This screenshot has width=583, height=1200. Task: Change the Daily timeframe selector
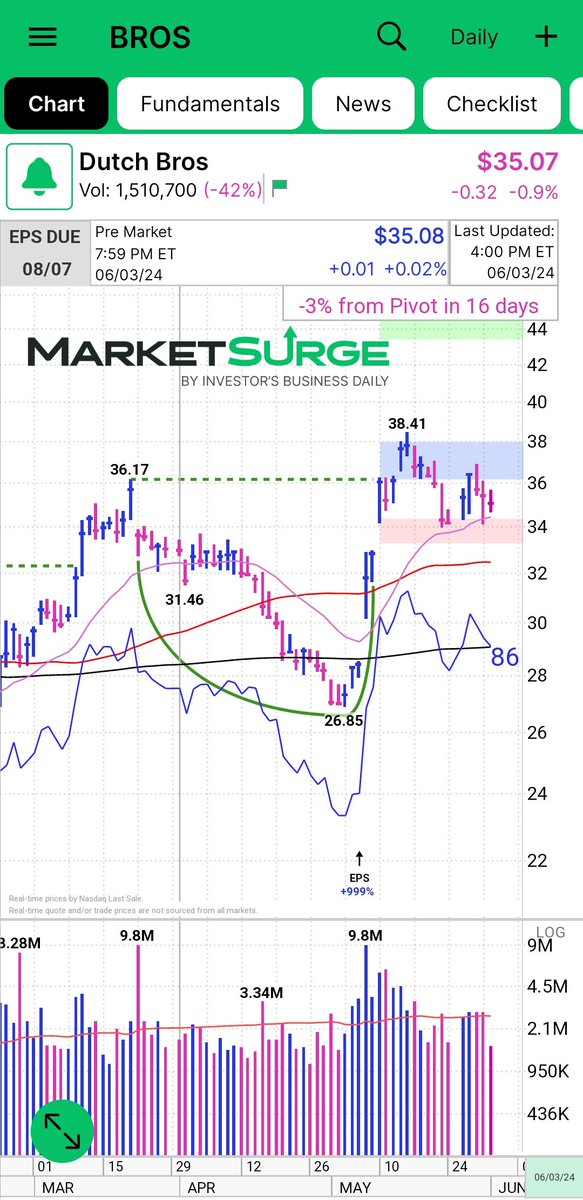coord(474,37)
